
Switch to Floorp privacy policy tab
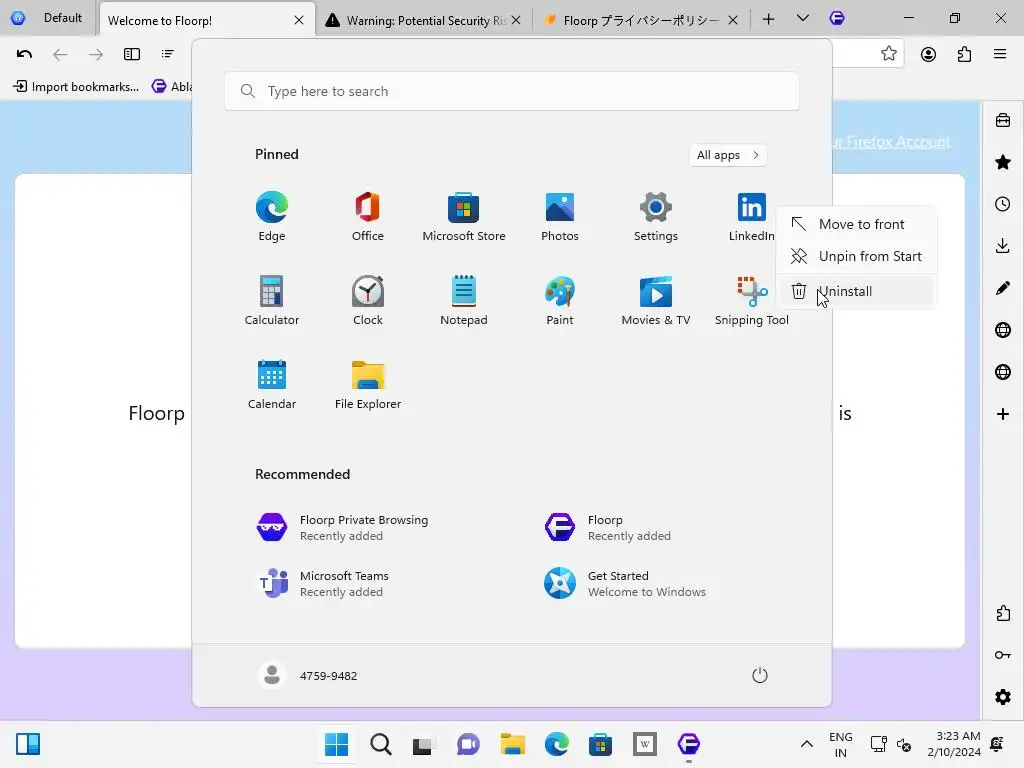pyautogui.click(x=640, y=20)
